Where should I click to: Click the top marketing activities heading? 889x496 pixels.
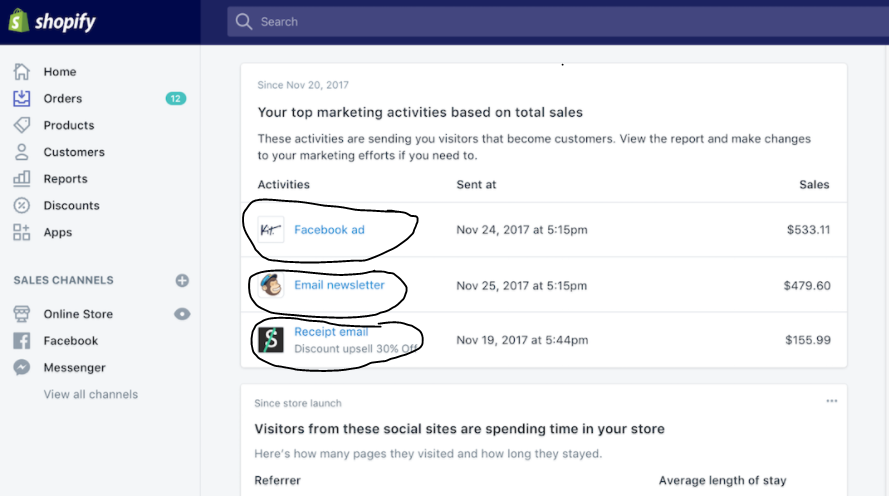tap(420, 112)
